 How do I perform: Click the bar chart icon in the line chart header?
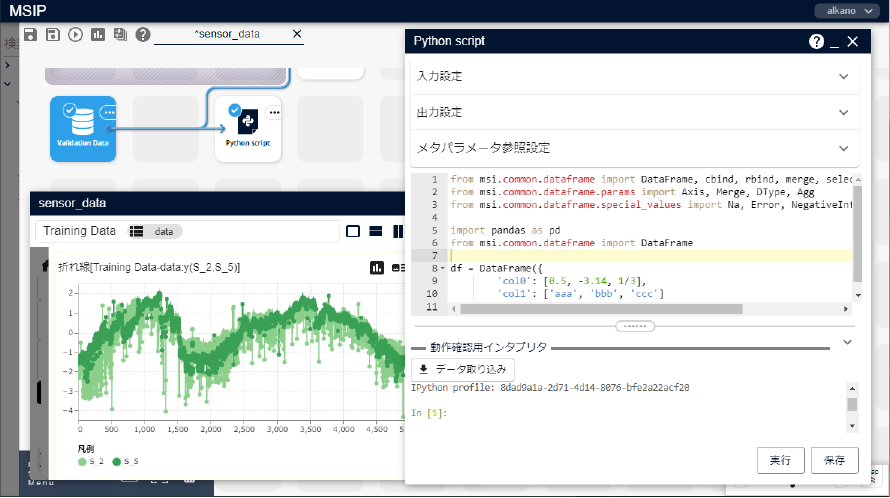(x=378, y=268)
